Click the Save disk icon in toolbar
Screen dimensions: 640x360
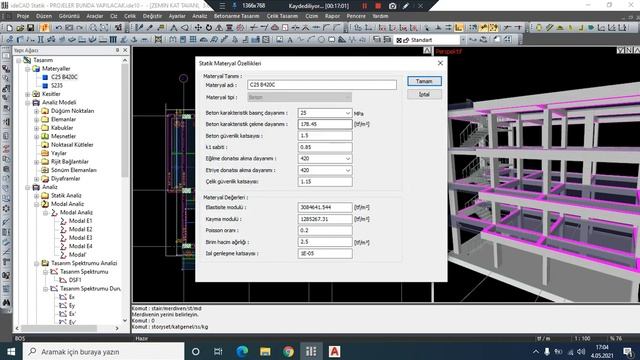coord(31,28)
